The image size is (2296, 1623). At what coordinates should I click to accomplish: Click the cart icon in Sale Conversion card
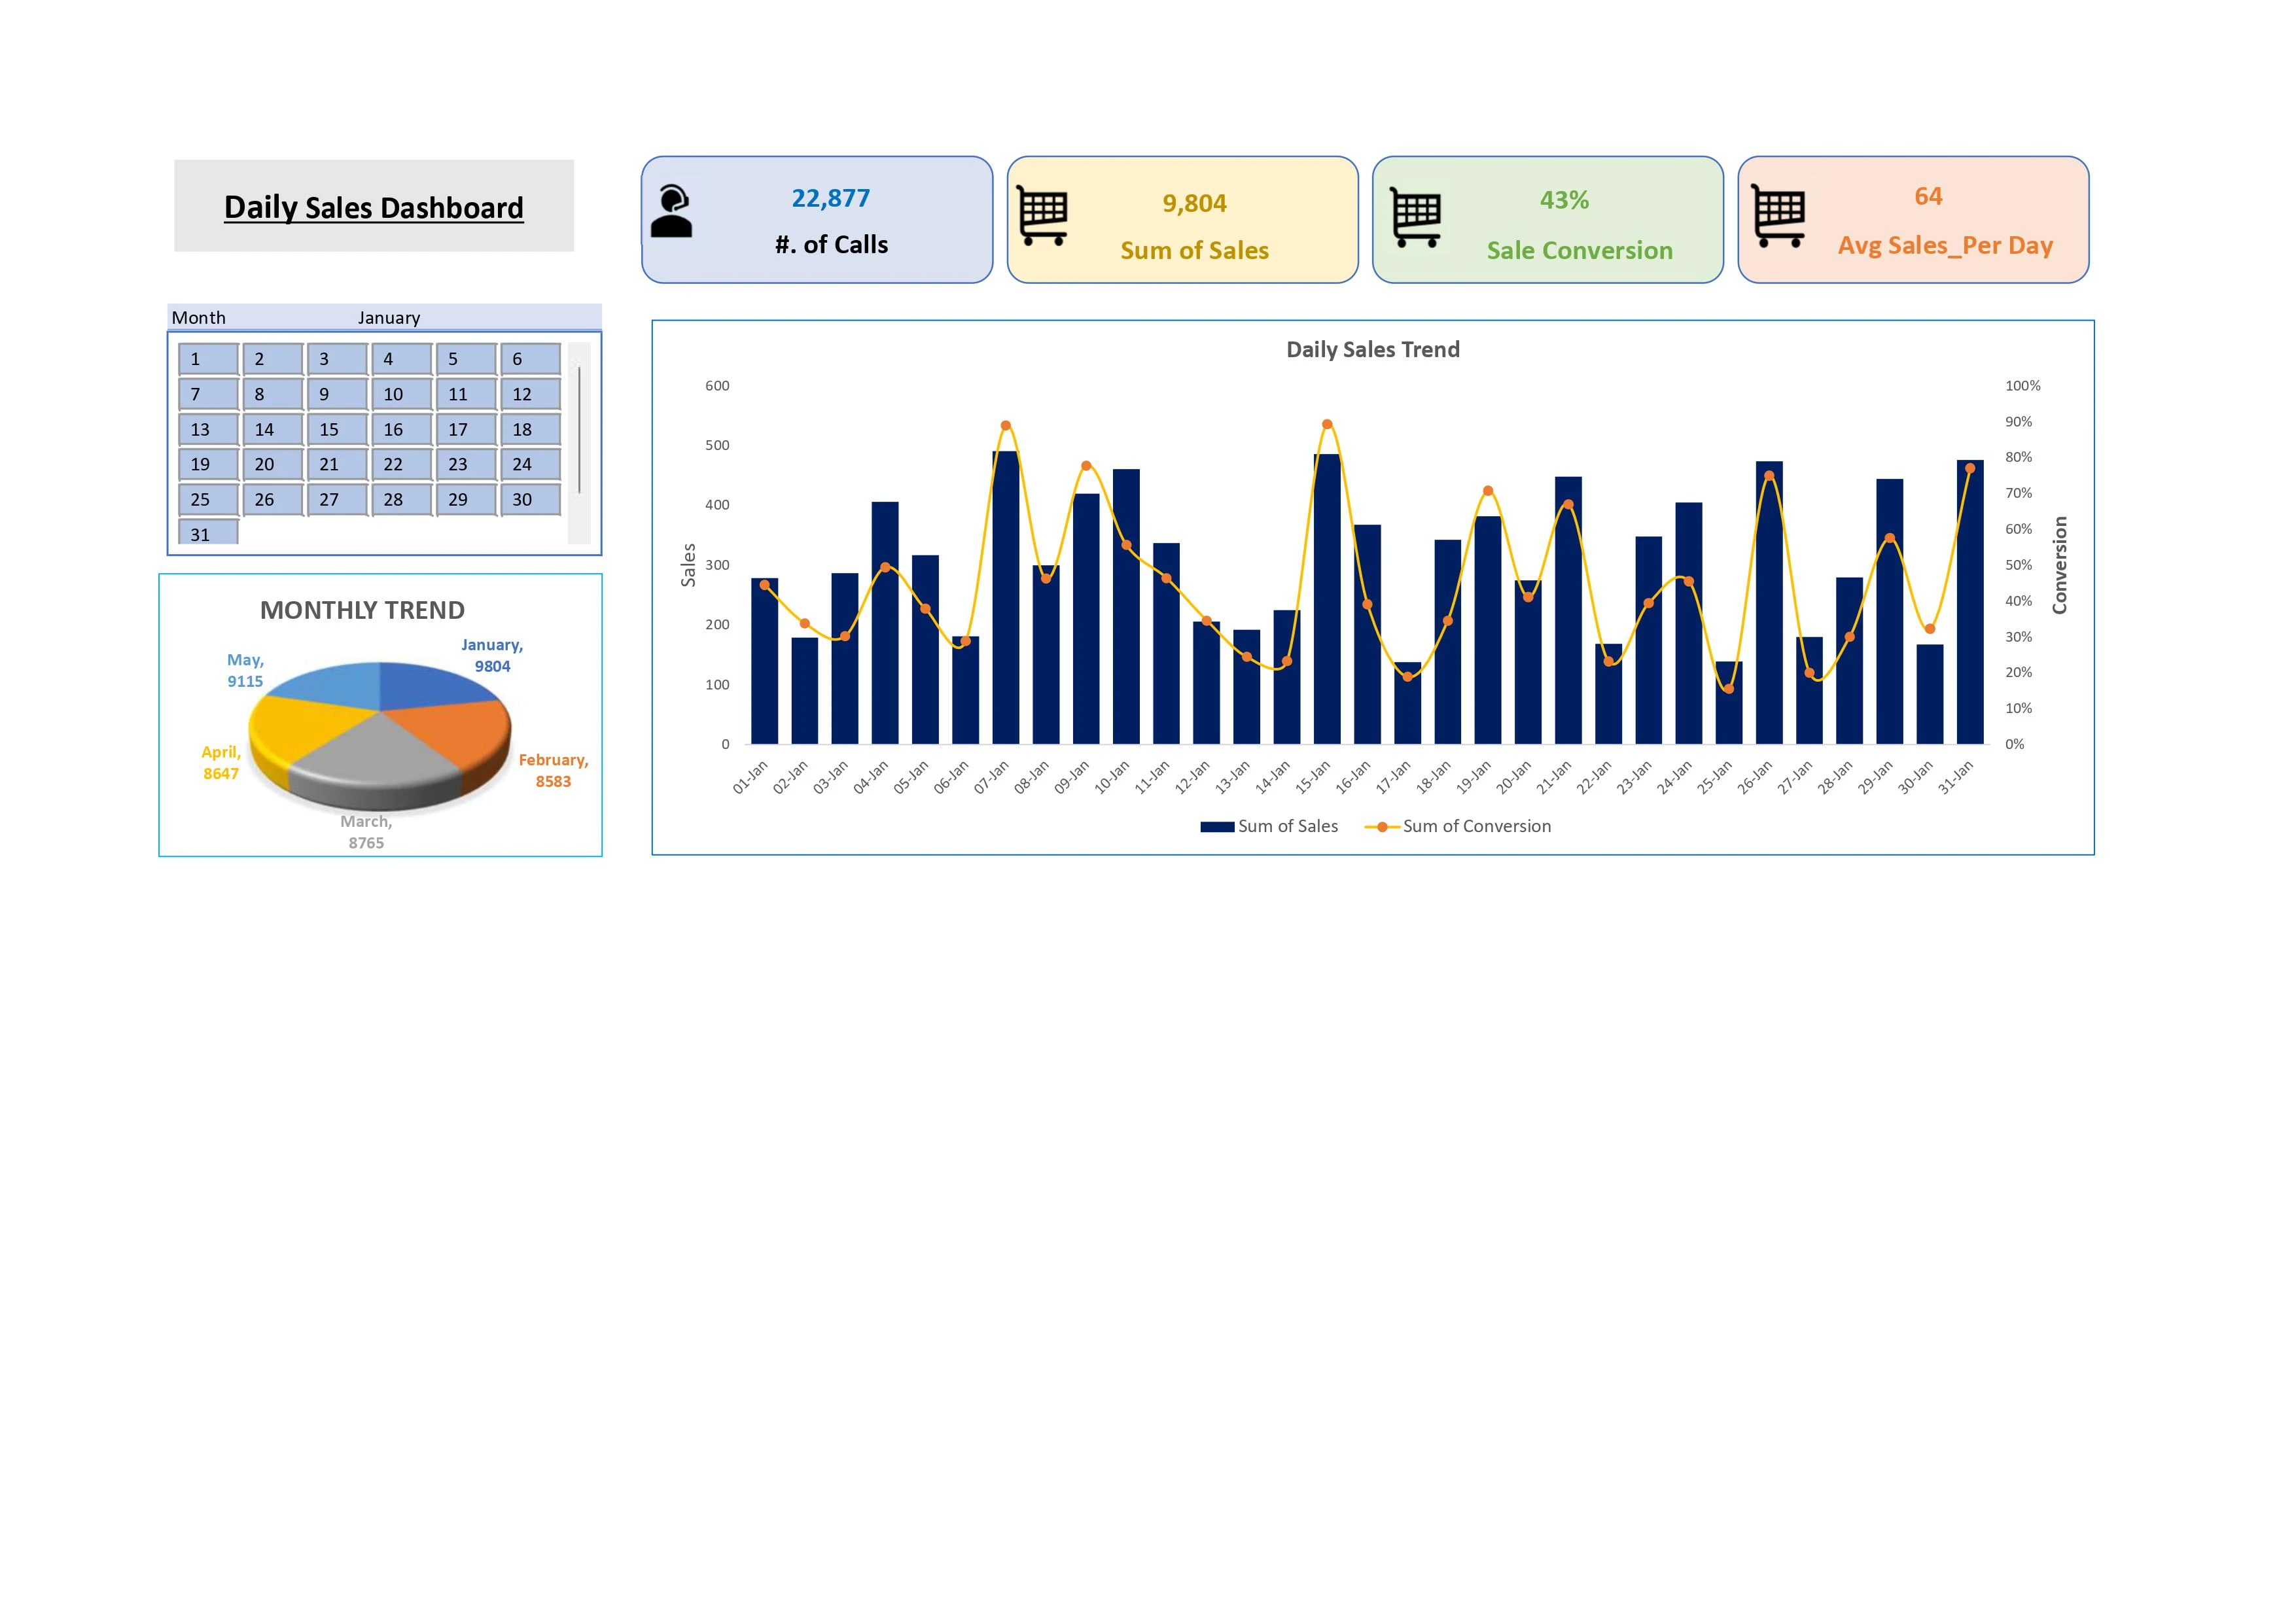1416,218
